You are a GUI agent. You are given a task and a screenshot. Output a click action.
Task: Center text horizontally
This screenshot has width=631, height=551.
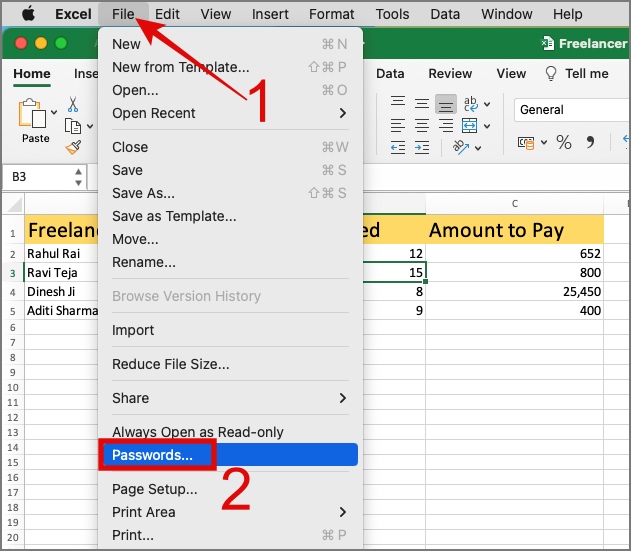422,126
